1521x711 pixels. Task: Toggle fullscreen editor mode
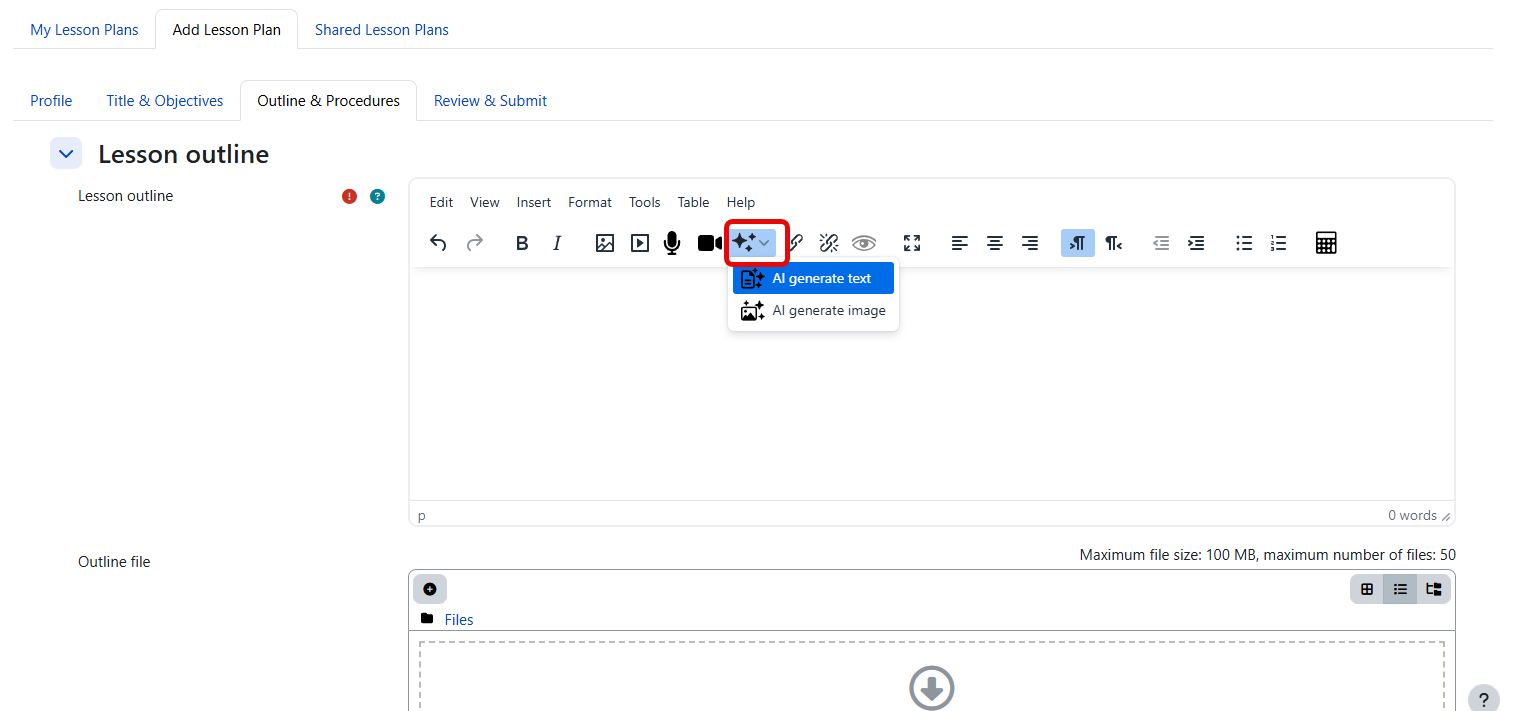coord(911,243)
